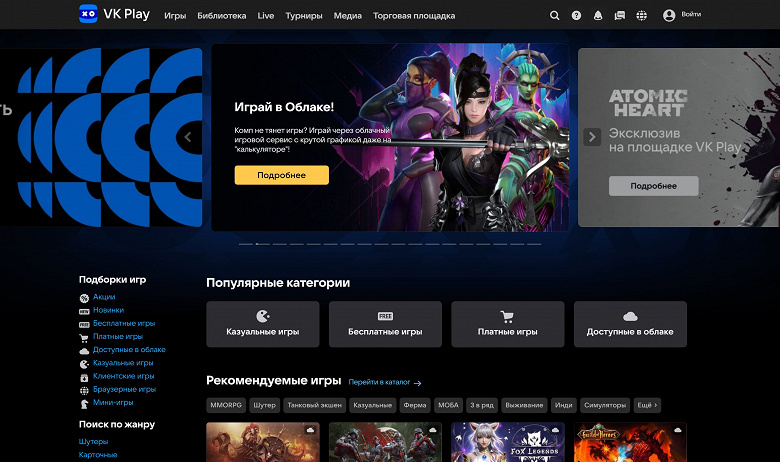Open Браузерные игры sidebar link
Viewport: 780px width, 462px height.
click(124, 389)
